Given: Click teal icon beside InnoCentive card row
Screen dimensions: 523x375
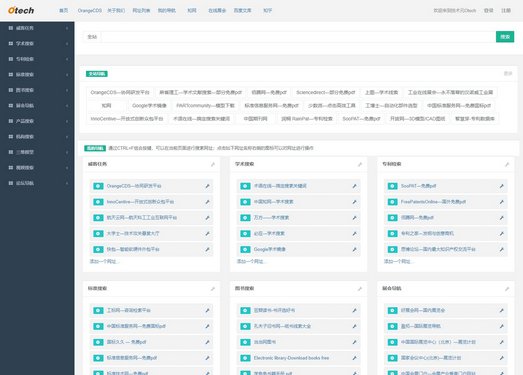Looking at the screenshot, I should pos(98,202).
